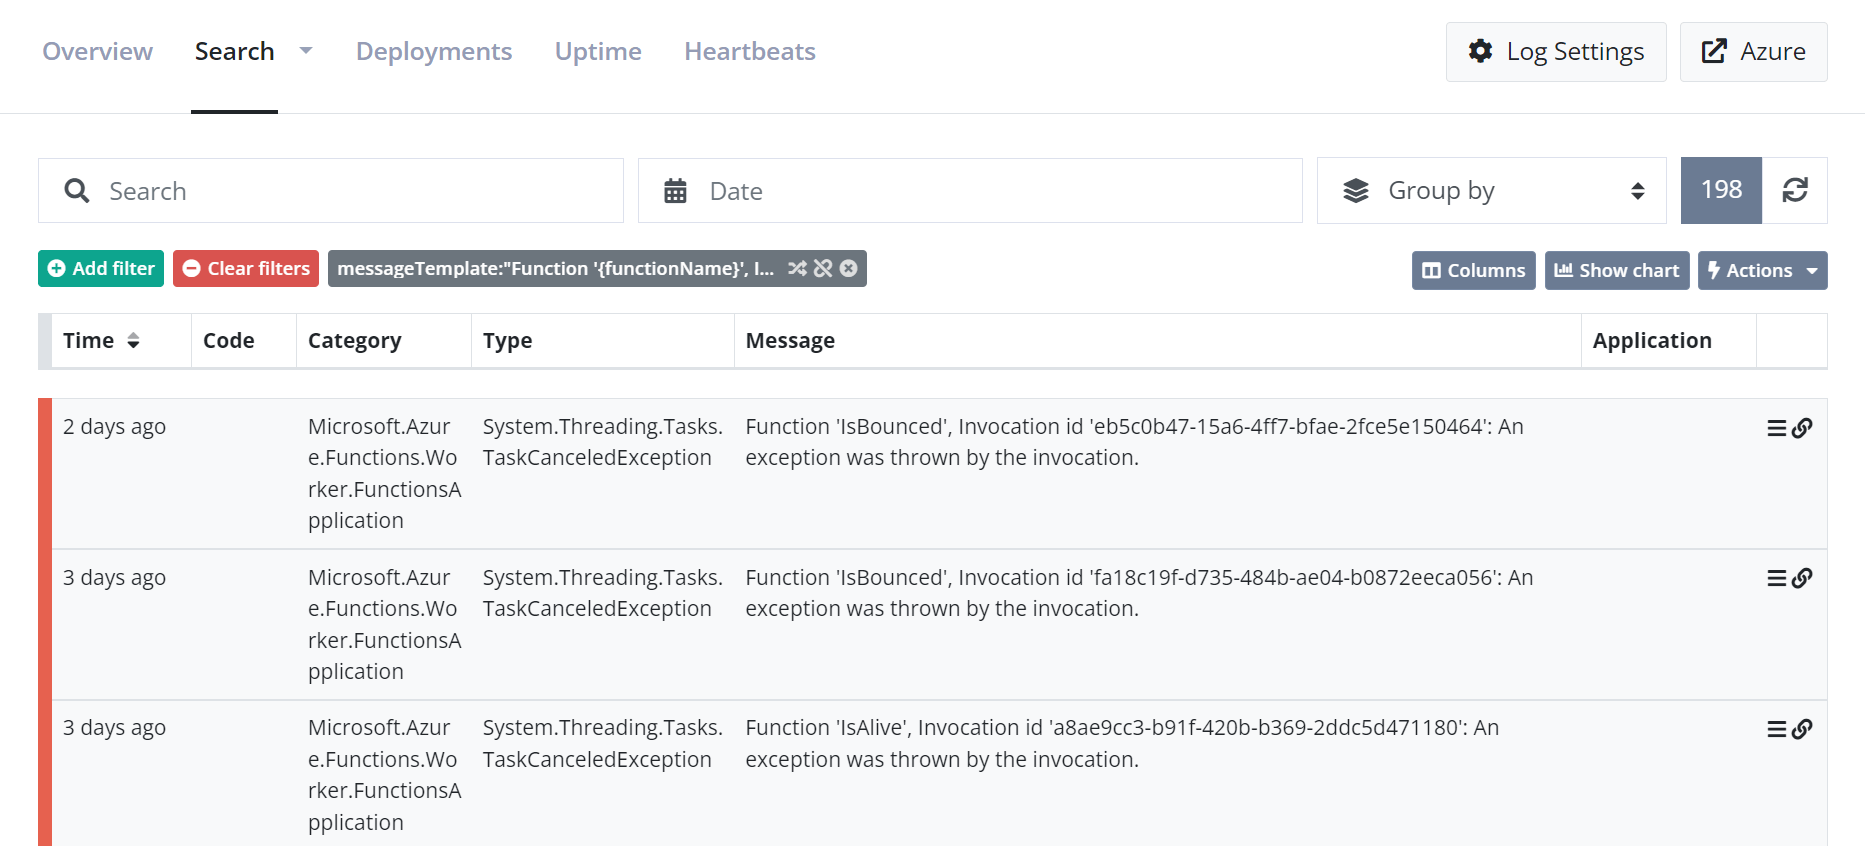The image size is (1865, 846).
Task: Refresh the search results list
Action: coord(1797,190)
